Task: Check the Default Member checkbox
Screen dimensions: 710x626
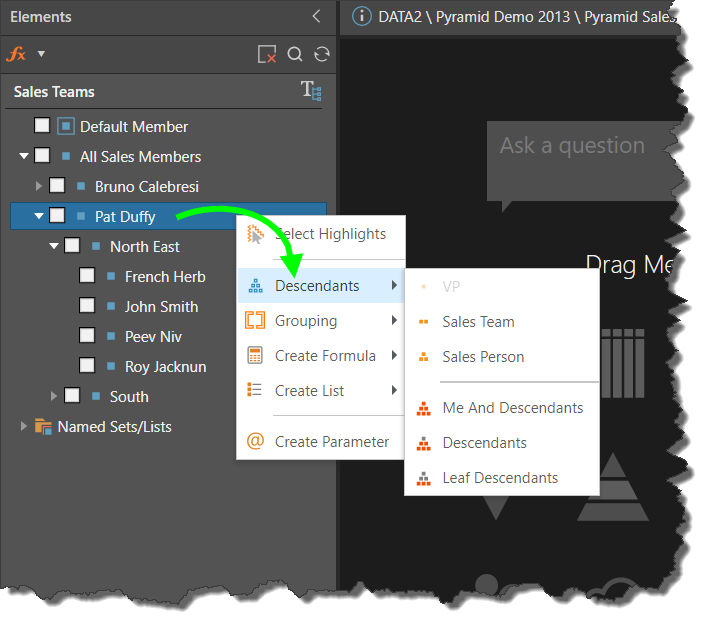Action: click(x=42, y=126)
